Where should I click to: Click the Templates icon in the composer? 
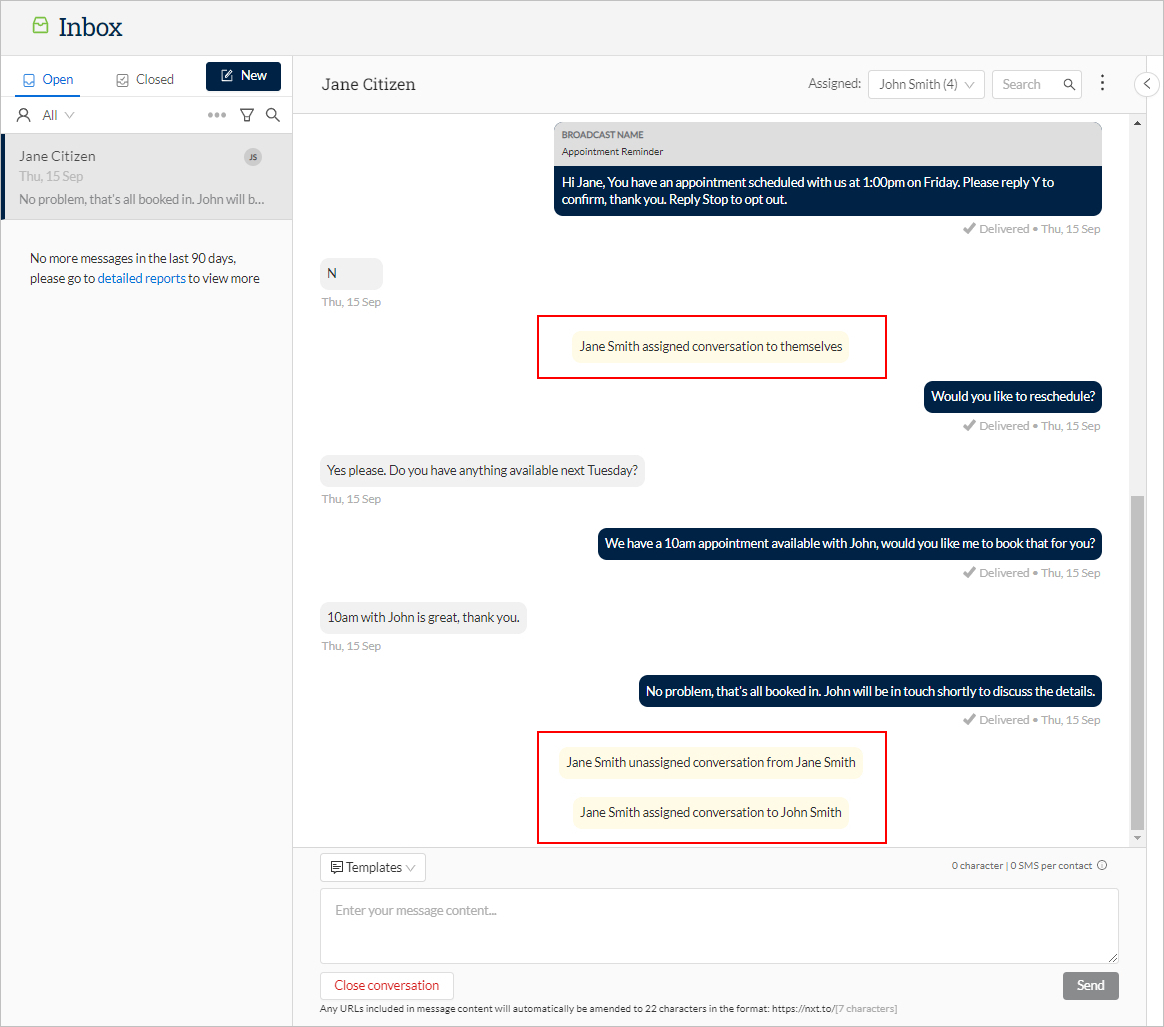pyautogui.click(x=338, y=867)
